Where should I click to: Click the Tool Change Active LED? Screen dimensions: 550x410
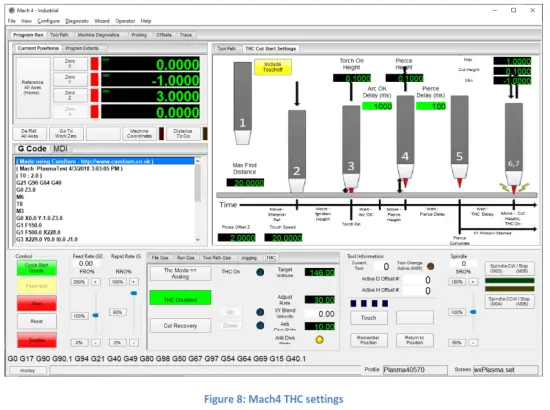pyautogui.click(x=430, y=266)
